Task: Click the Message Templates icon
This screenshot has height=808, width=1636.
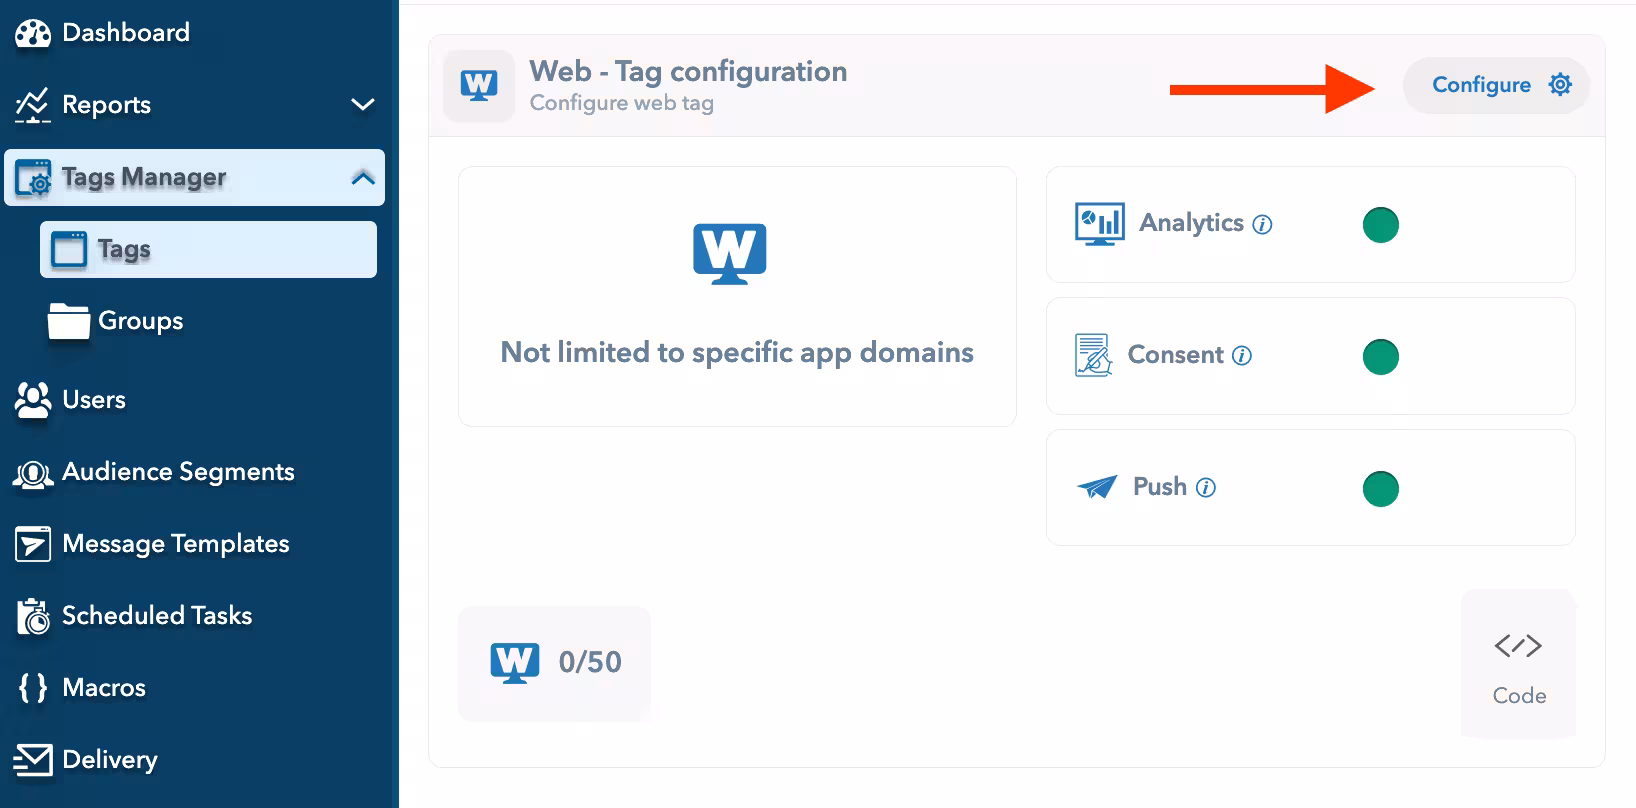Action: [33, 544]
